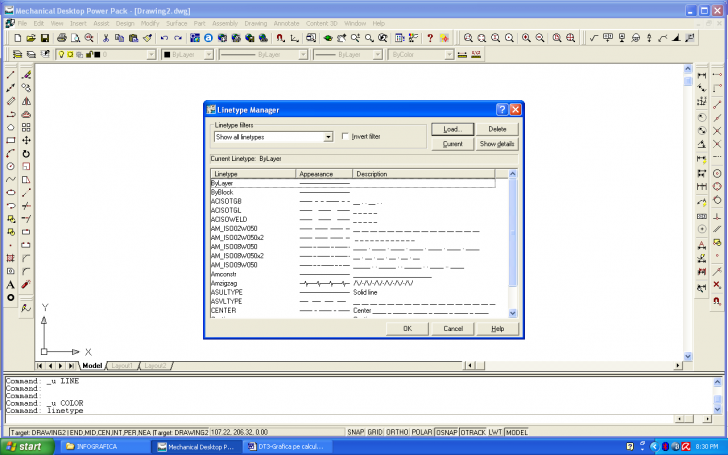This screenshot has height=455, width=728.
Task: Click OK in Linetype Manager
Action: [x=407, y=329]
